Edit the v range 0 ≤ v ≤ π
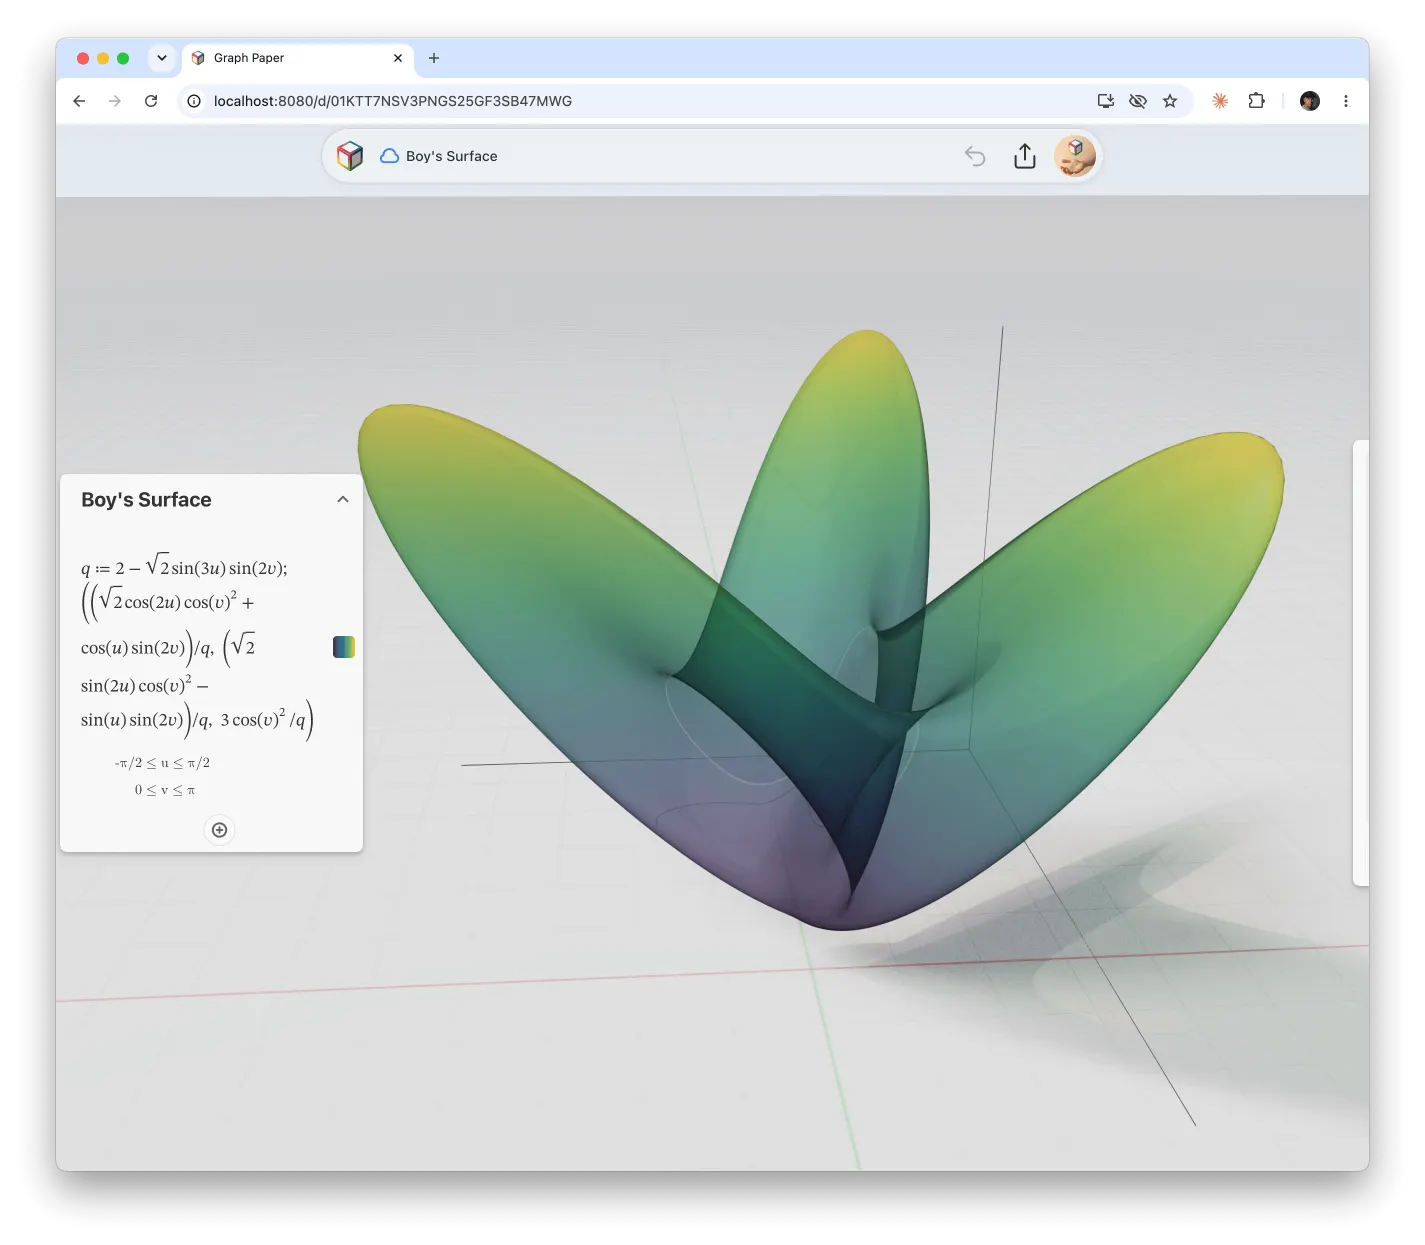 (x=165, y=790)
